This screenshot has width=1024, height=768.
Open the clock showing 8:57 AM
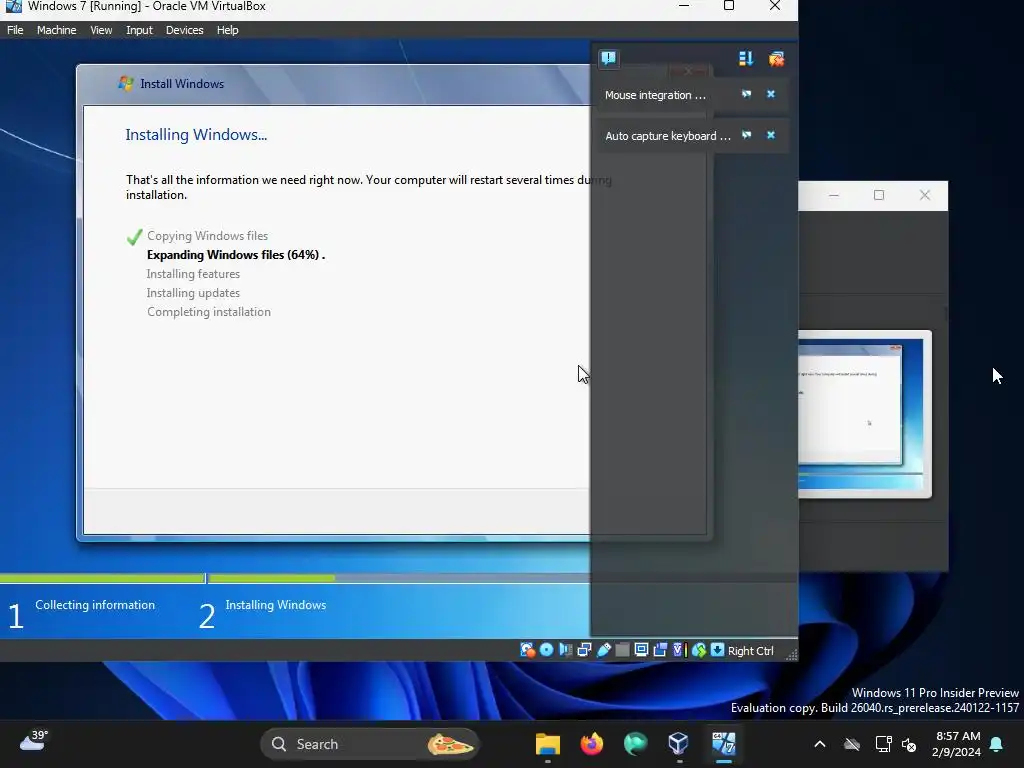[957, 744]
